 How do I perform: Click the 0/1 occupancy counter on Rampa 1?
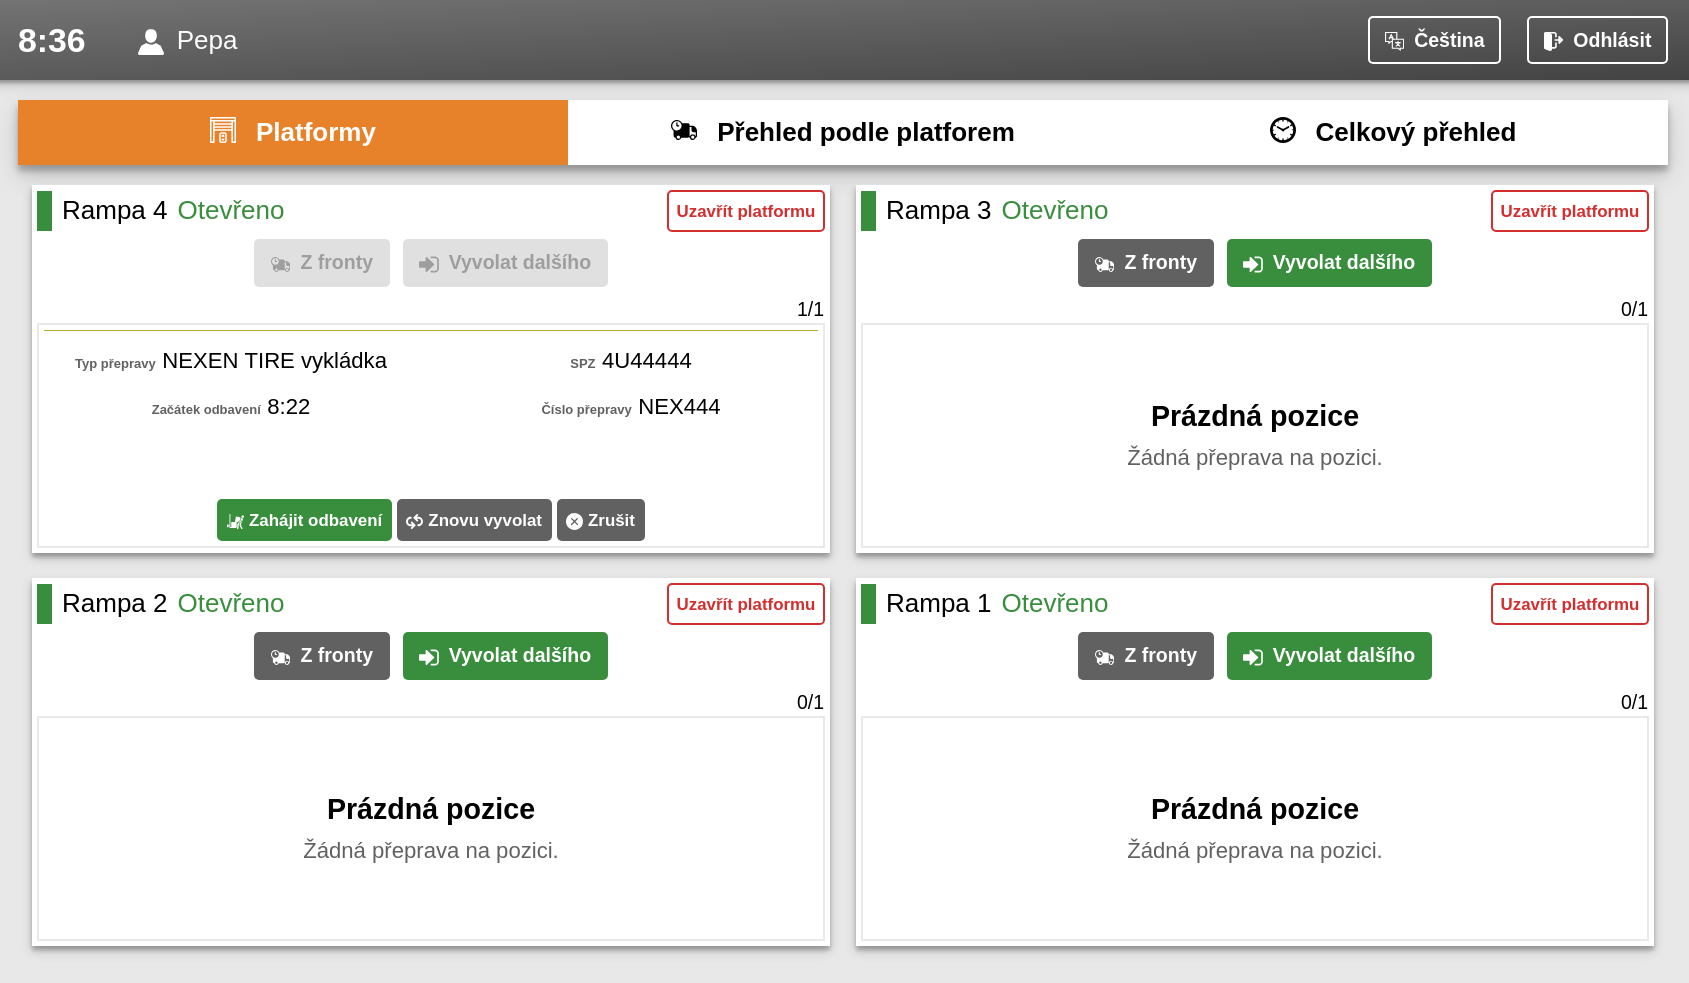point(1634,702)
